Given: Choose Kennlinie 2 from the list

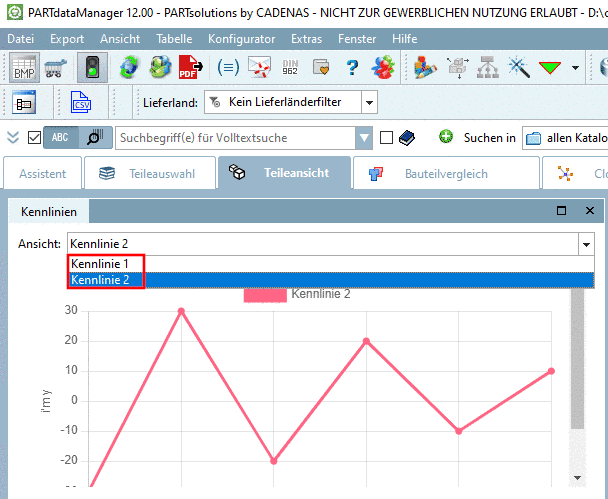Looking at the screenshot, I should (330, 280).
